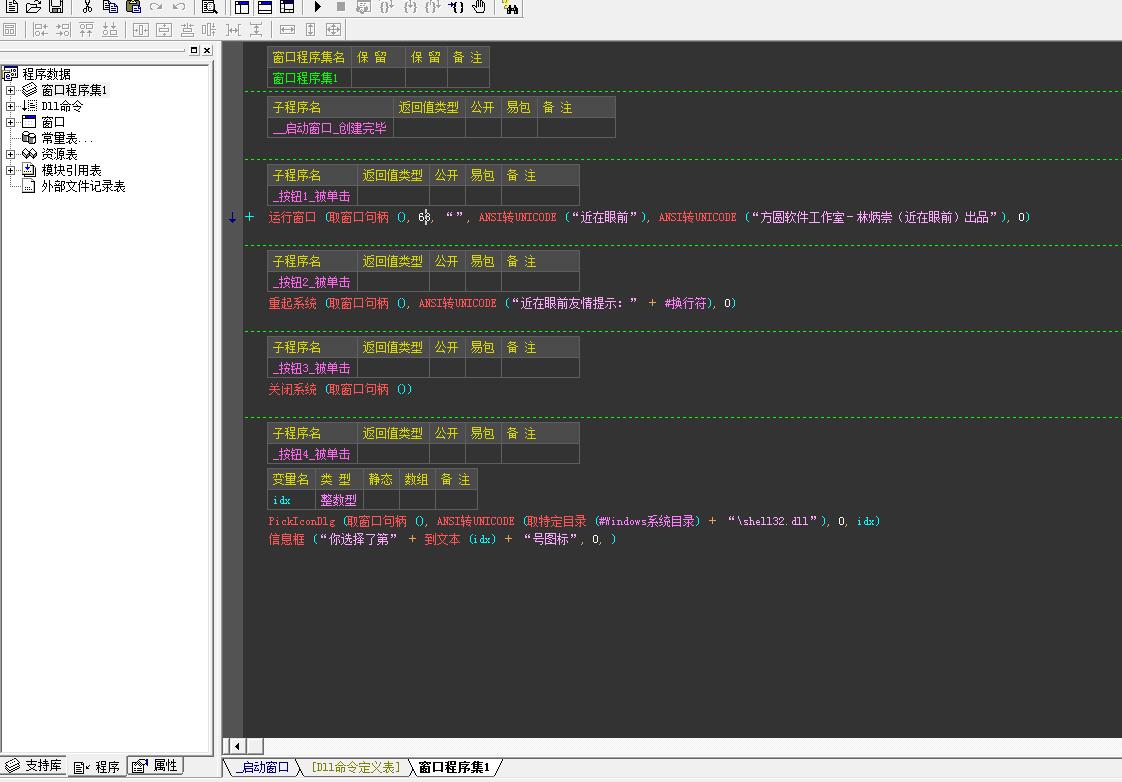Click the _按钮1_被单击 subroutine name
Screen dimensions: 1122x782
[312, 196]
